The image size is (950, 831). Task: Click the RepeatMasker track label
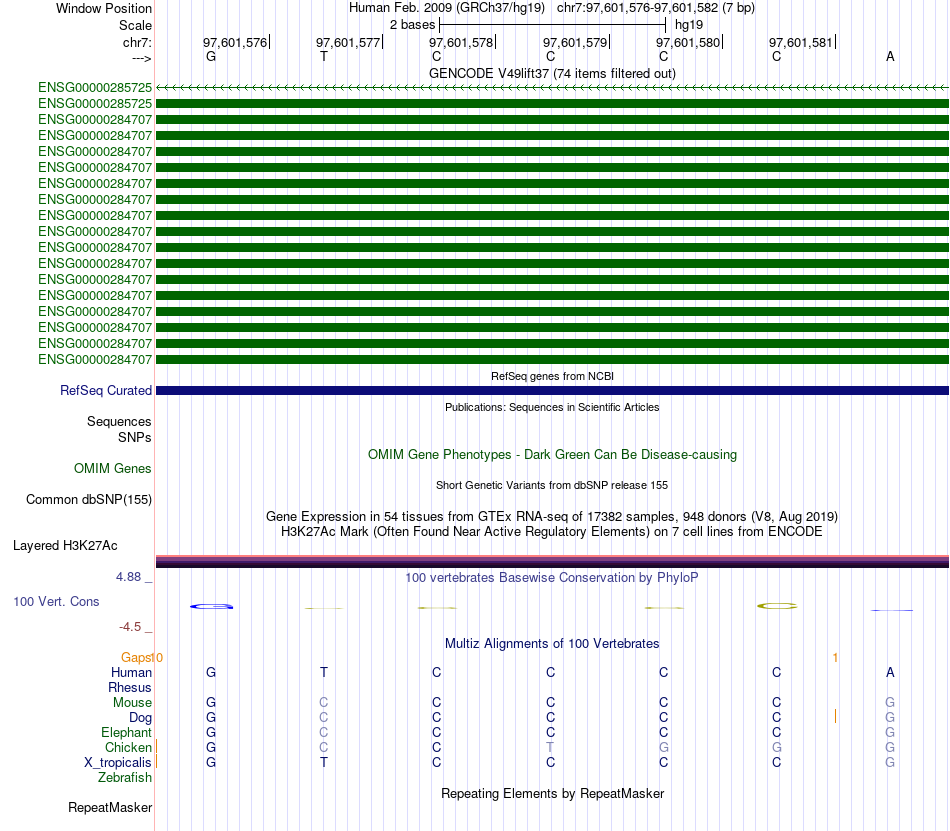[110, 808]
